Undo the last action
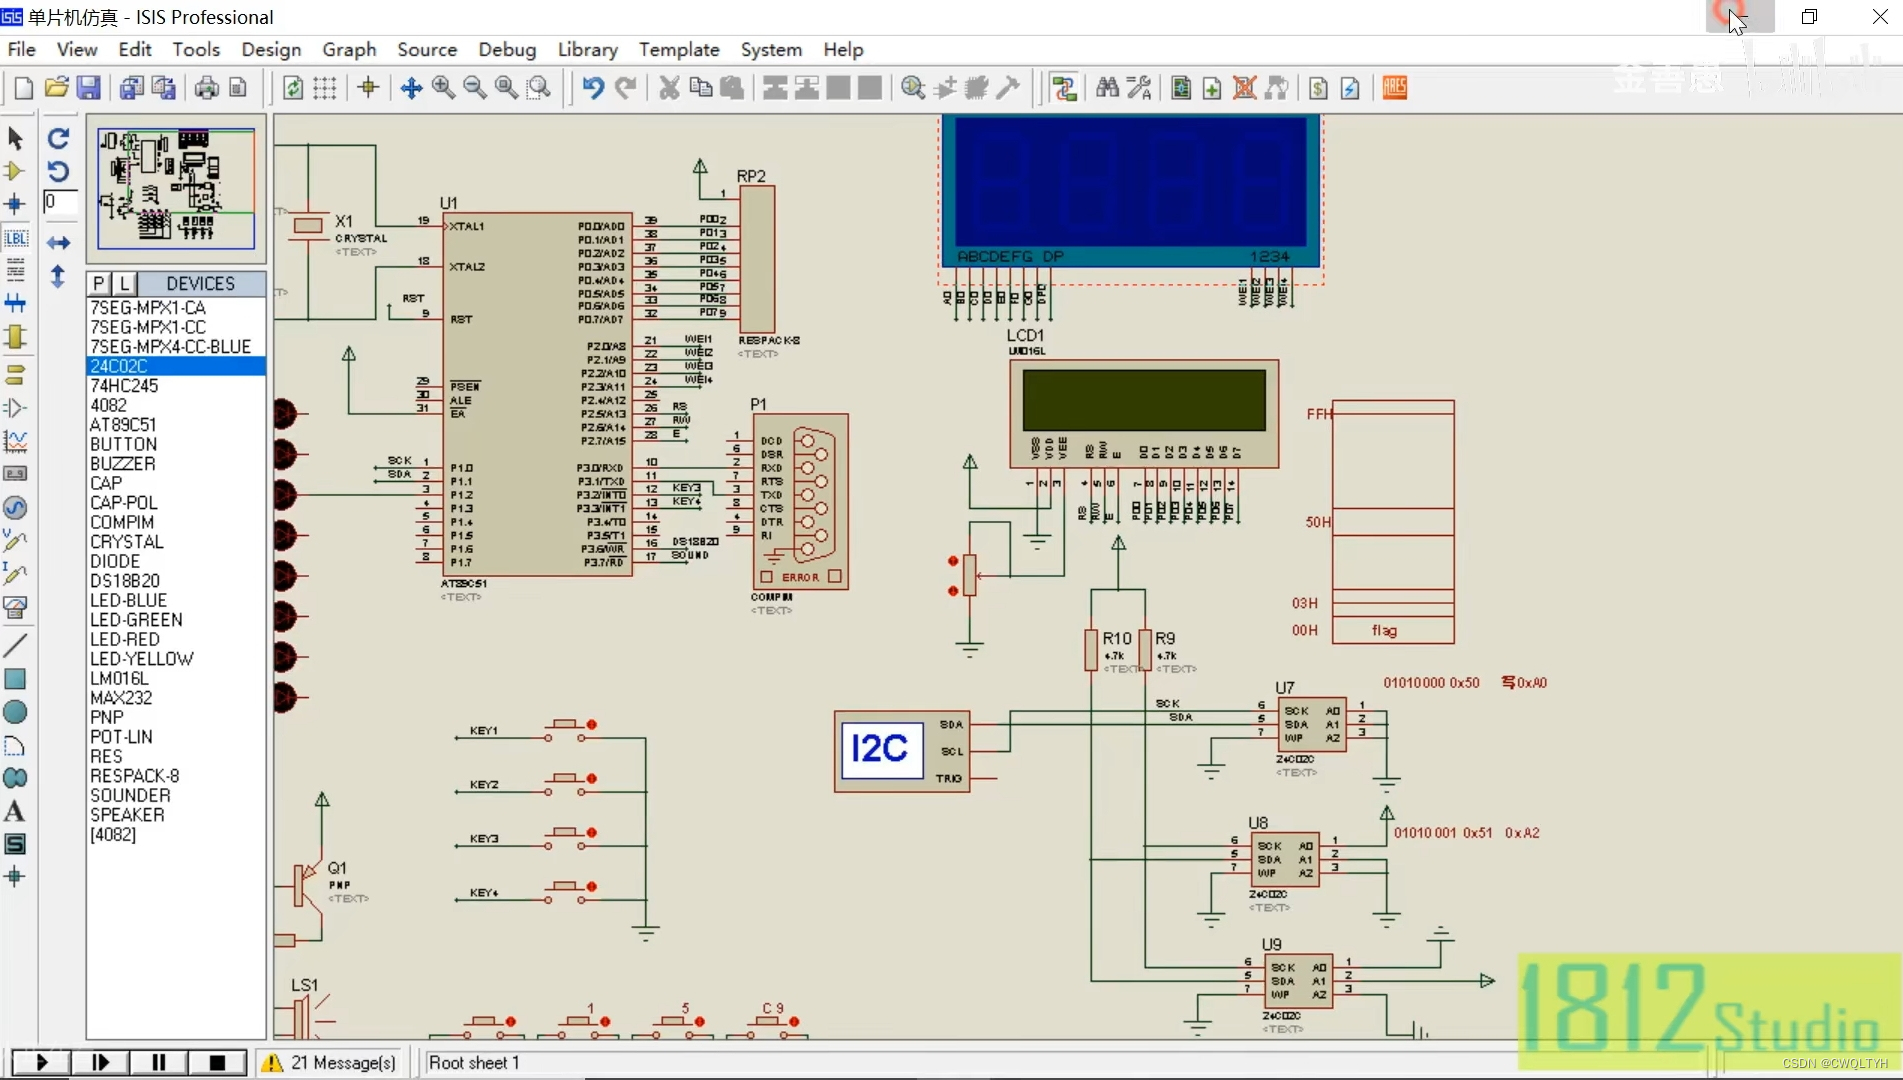 pos(593,88)
